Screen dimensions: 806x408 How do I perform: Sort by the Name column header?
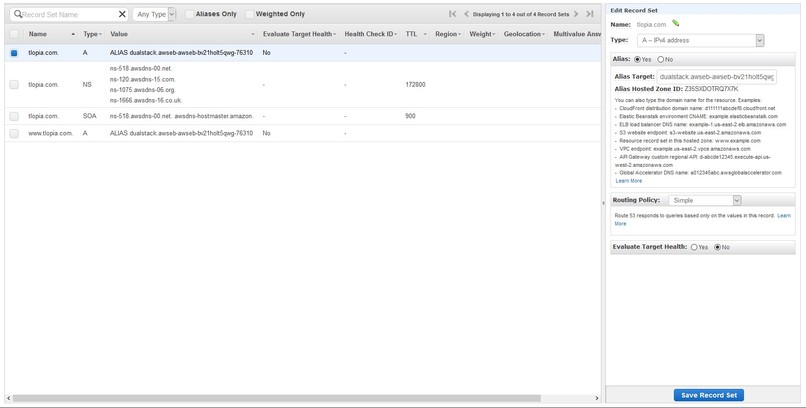(x=38, y=34)
